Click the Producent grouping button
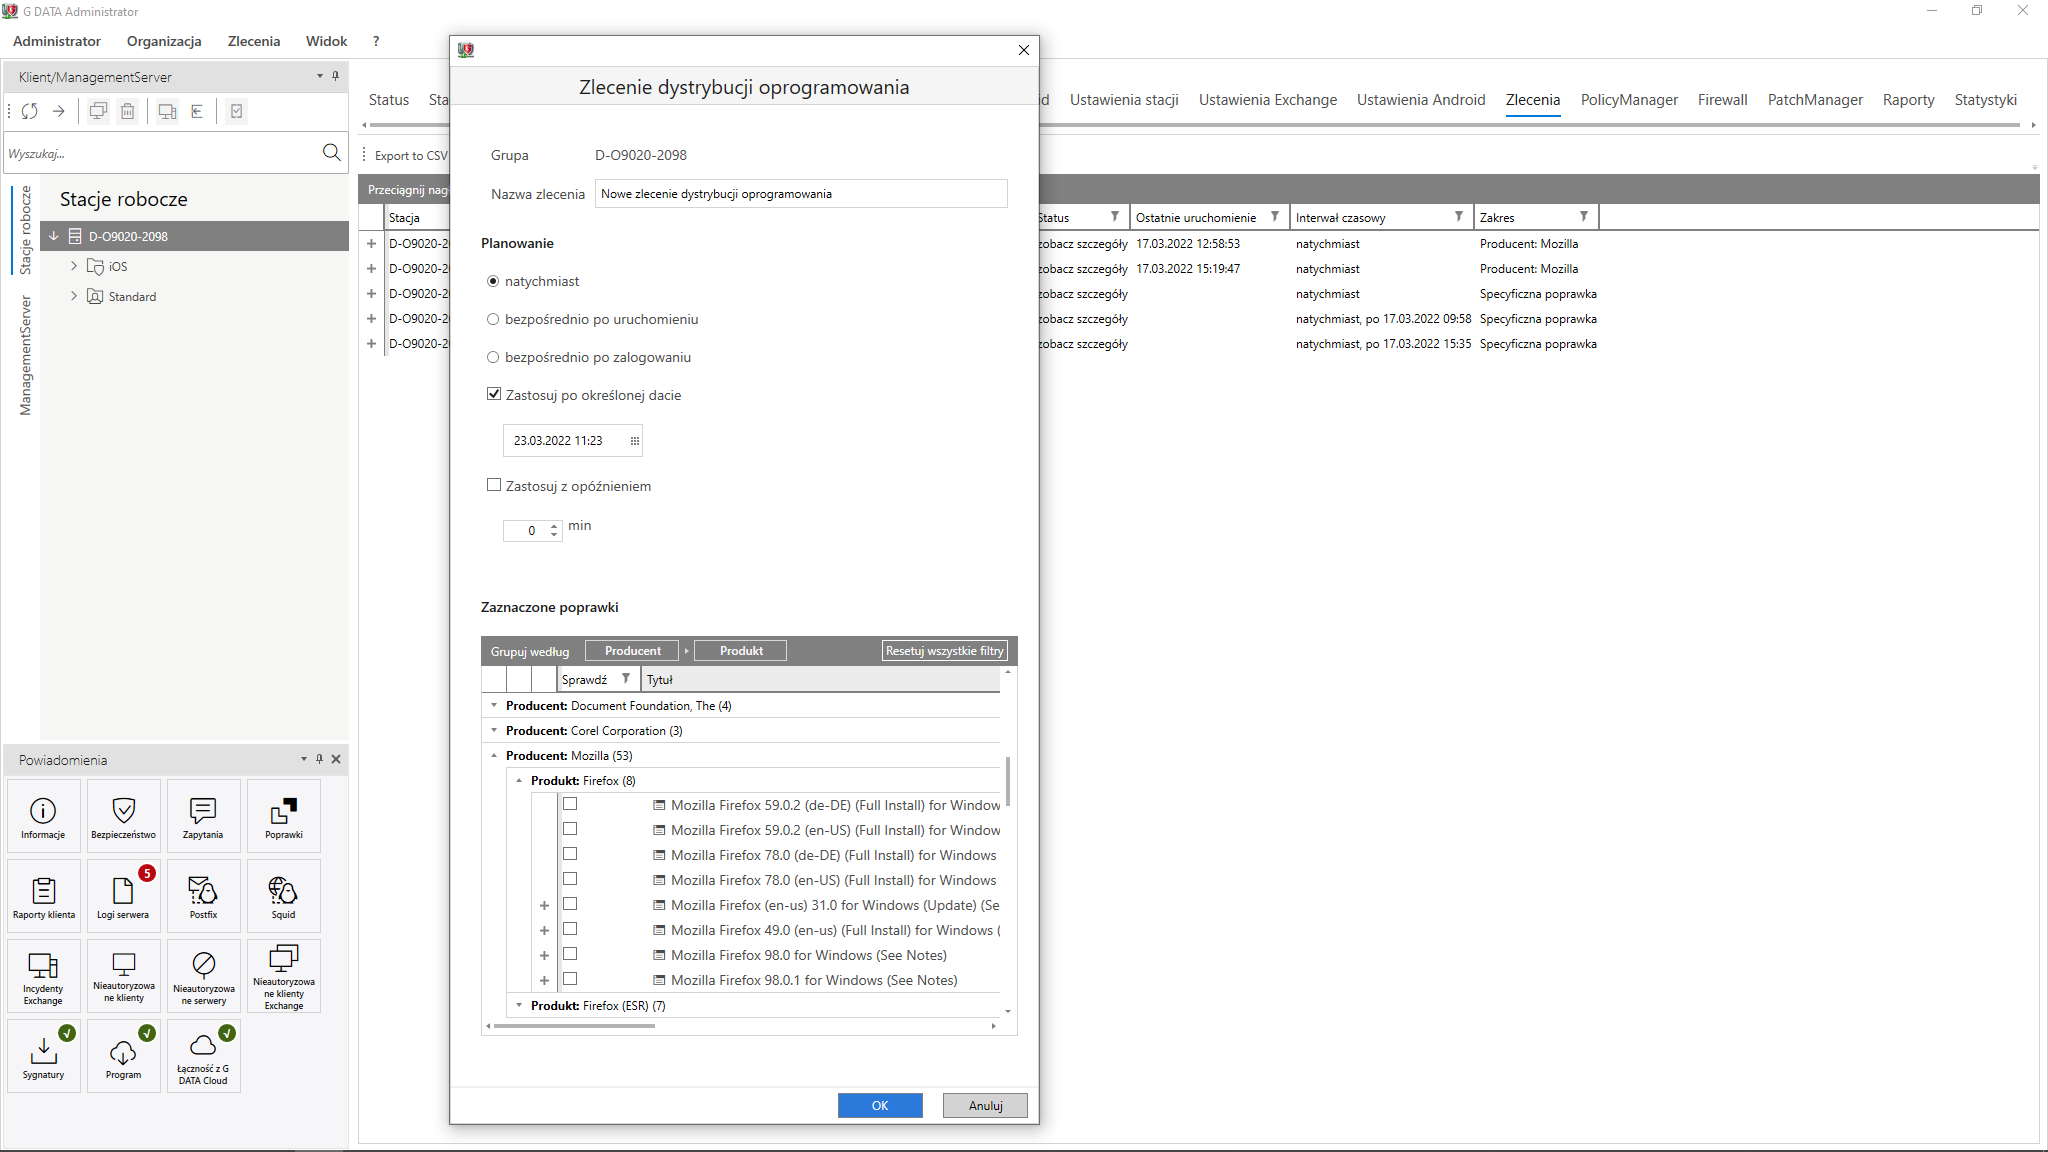 click(632, 651)
